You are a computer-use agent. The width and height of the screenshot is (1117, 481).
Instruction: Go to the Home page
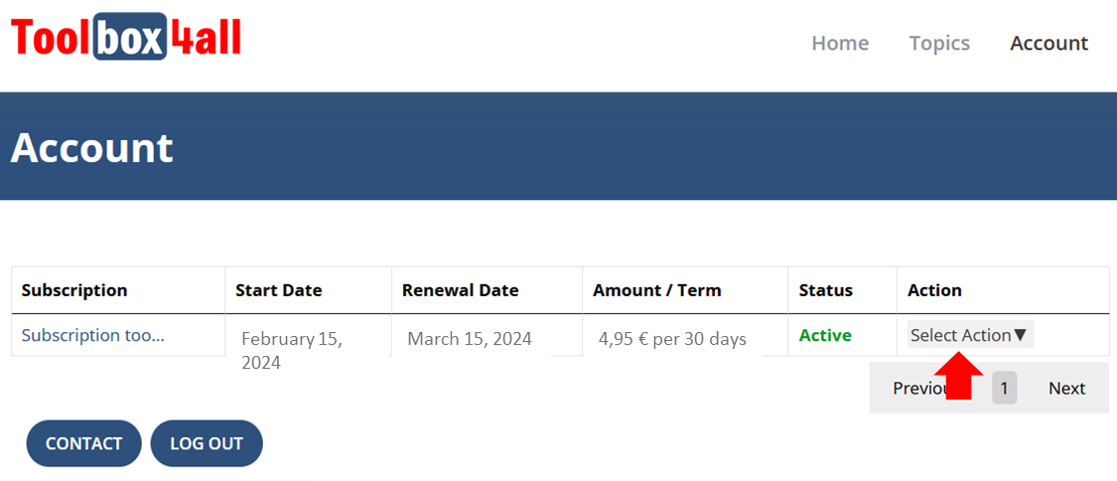click(840, 43)
